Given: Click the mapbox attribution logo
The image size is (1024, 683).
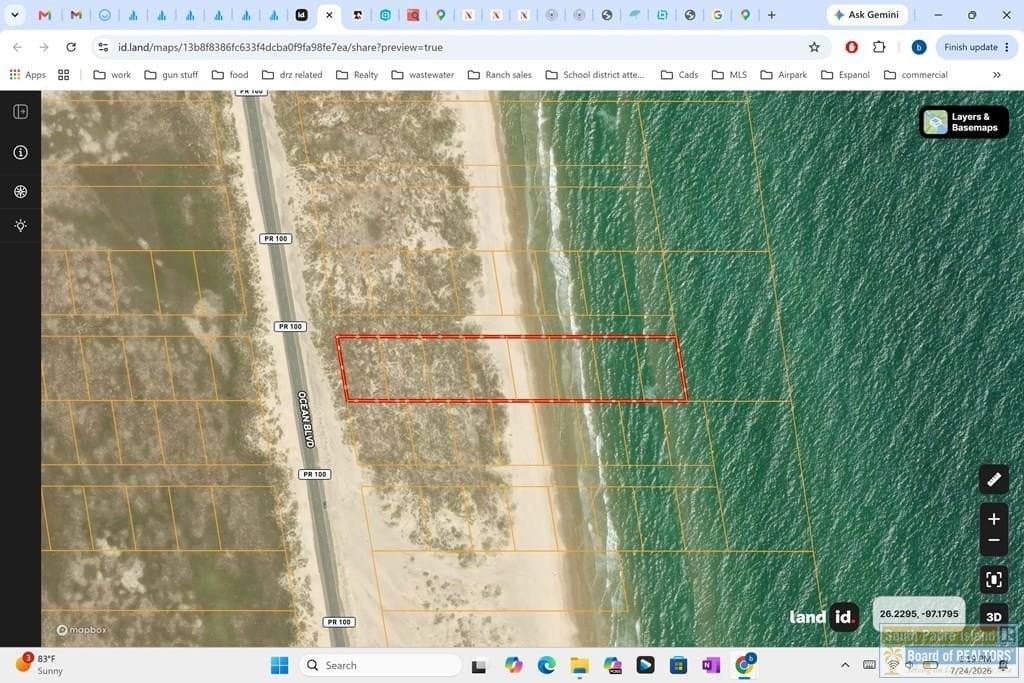Looking at the screenshot, I should point(82,630).
